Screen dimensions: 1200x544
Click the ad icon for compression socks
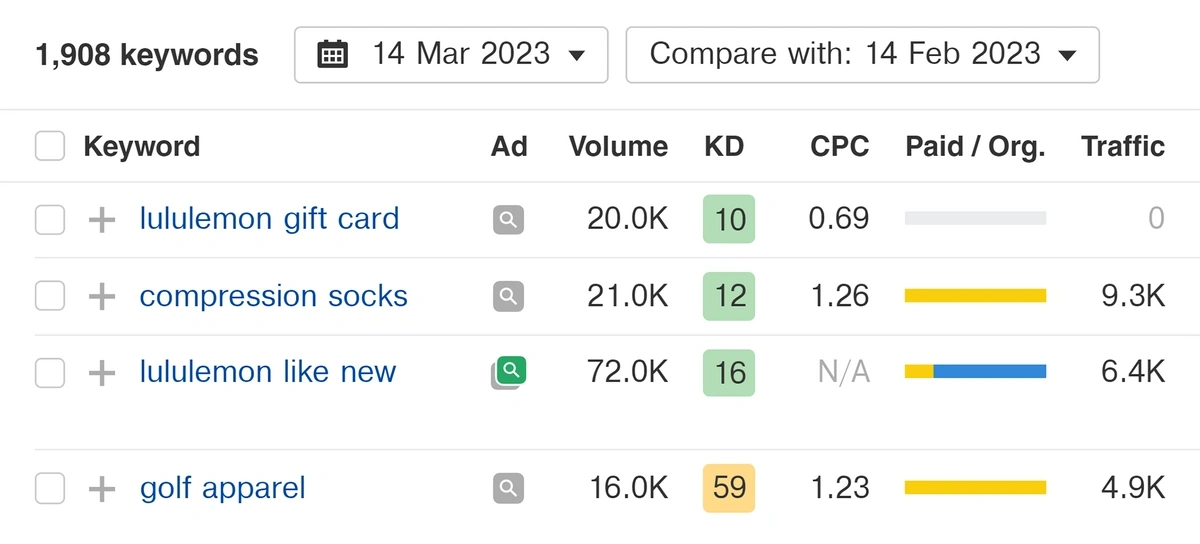pos(509,296)
